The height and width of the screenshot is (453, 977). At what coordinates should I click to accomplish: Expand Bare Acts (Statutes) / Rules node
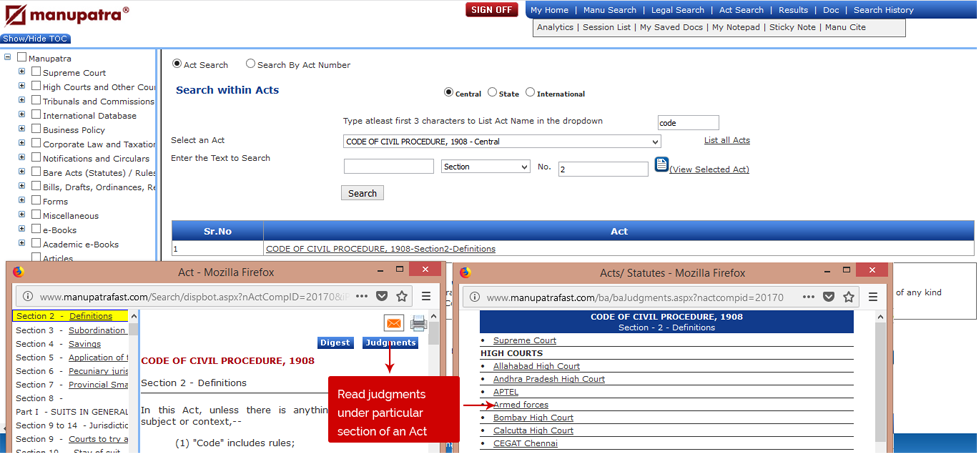pyautogui.click(x=22, y=171)
